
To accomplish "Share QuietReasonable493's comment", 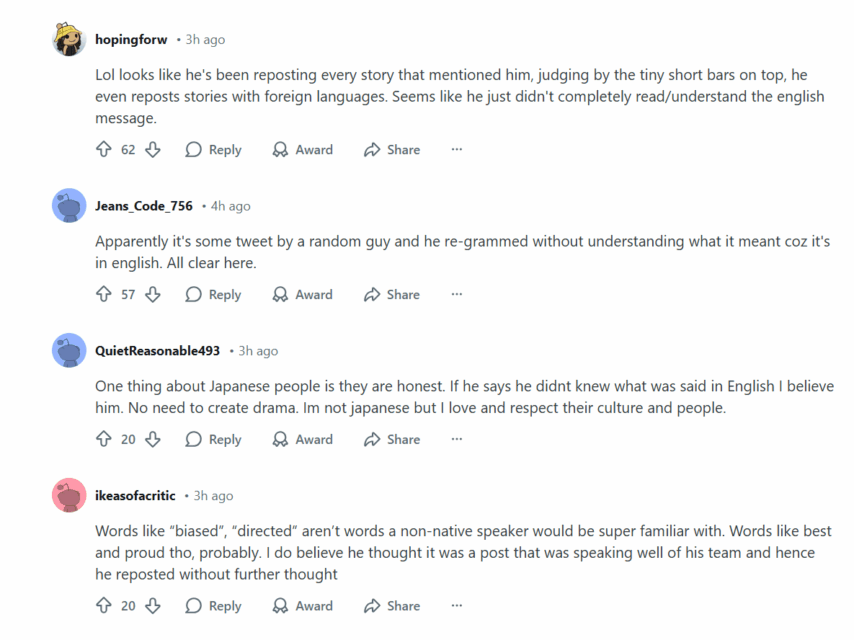I will pos(392,440).
